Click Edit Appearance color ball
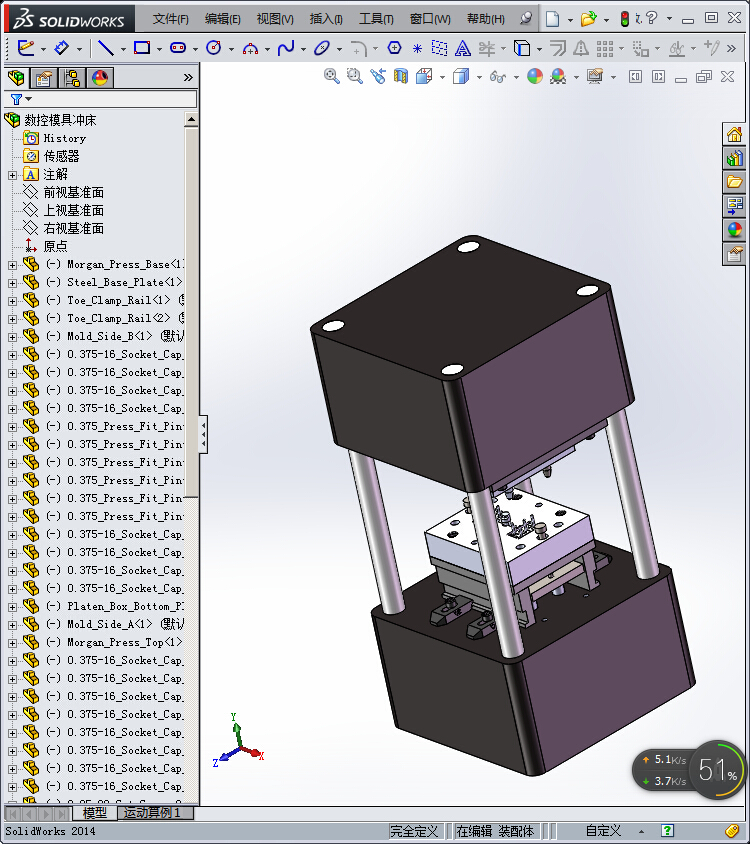The image size is (750, 844). pyautogui.click(x=535, y=76)
